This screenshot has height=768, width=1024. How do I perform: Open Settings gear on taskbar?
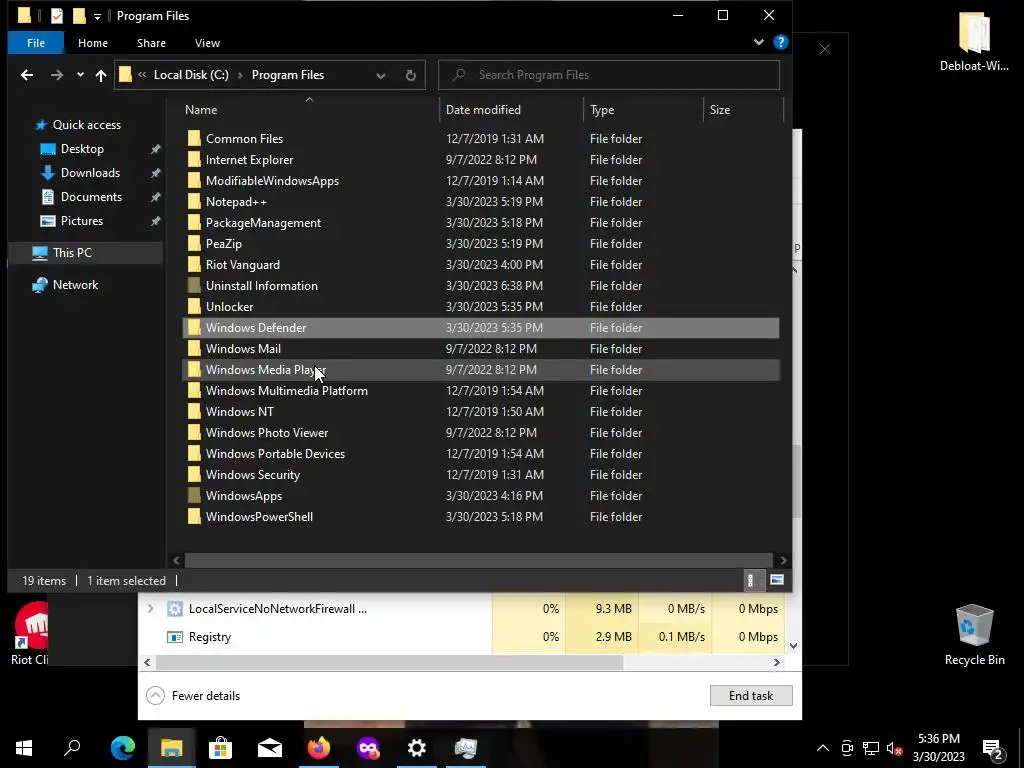pyautogui.click(x=417, y=748)
